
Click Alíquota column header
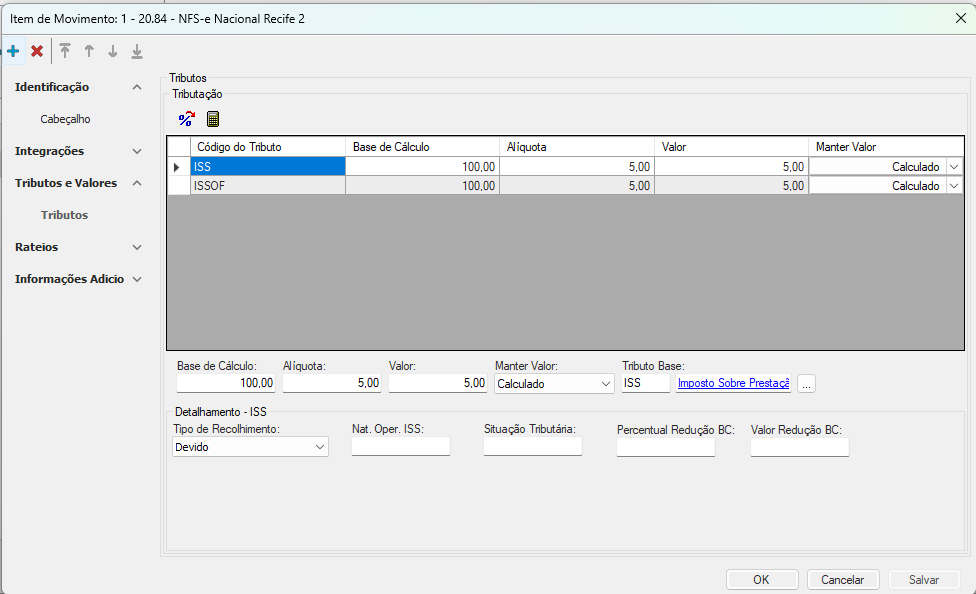point(577,147)
